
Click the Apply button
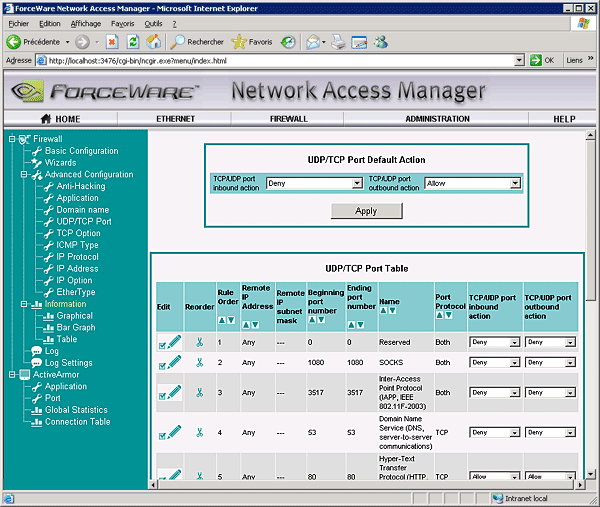[367, 211]
